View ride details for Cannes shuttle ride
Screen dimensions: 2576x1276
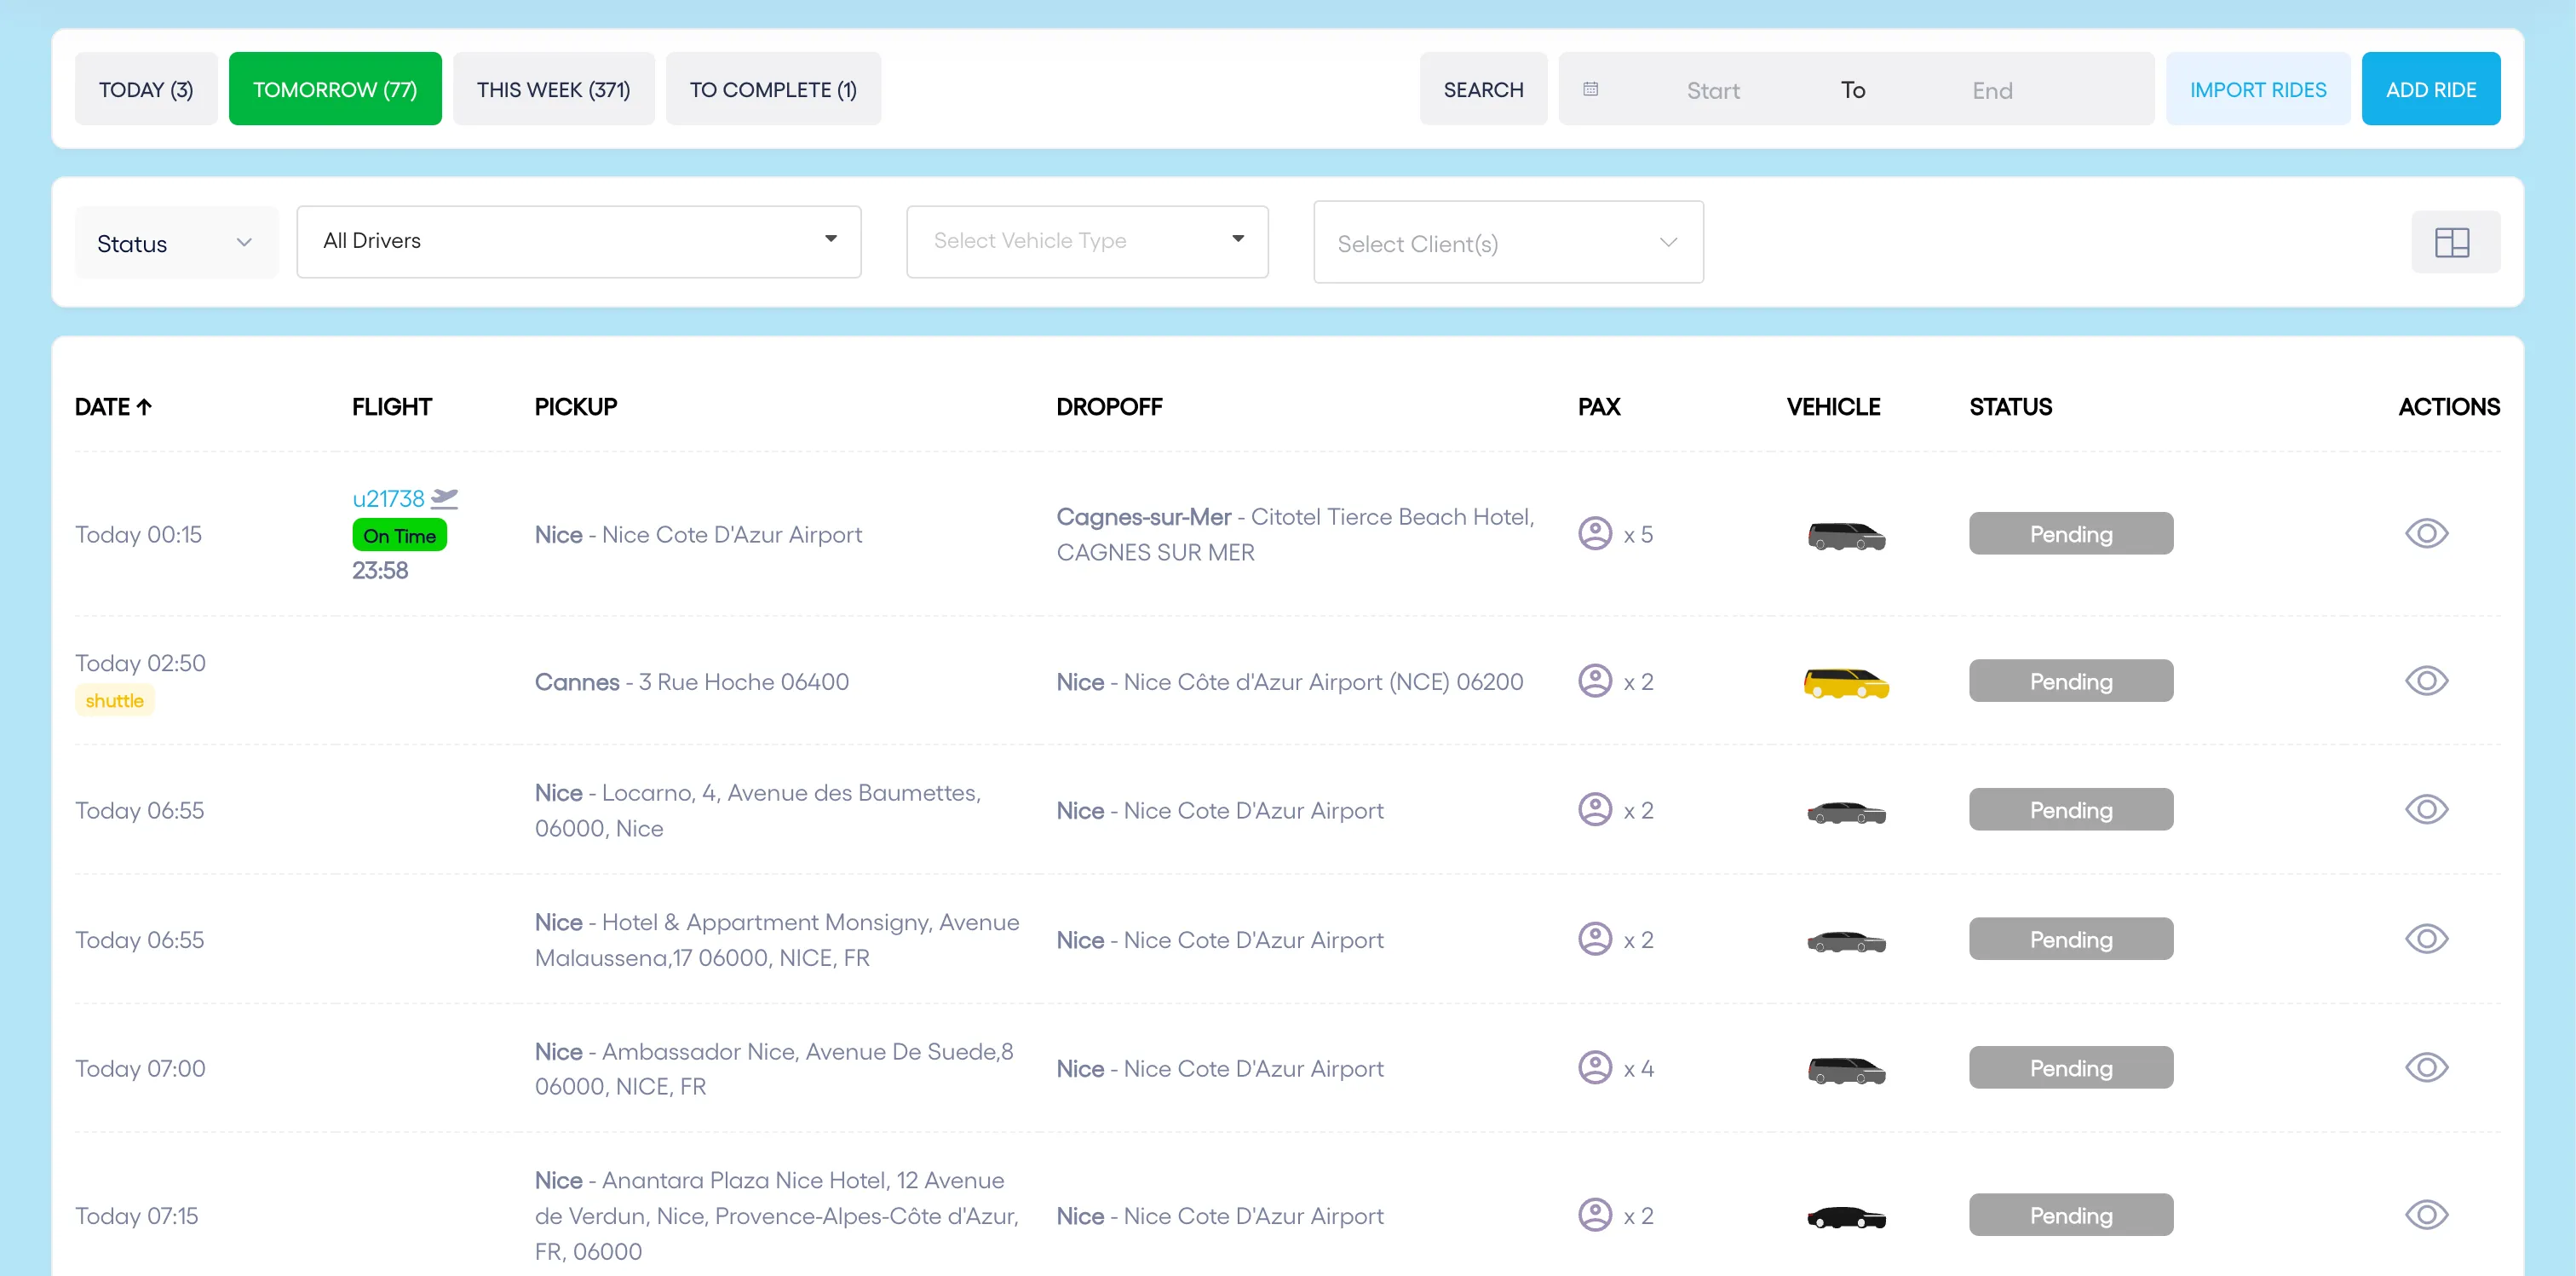[2426, 681]
